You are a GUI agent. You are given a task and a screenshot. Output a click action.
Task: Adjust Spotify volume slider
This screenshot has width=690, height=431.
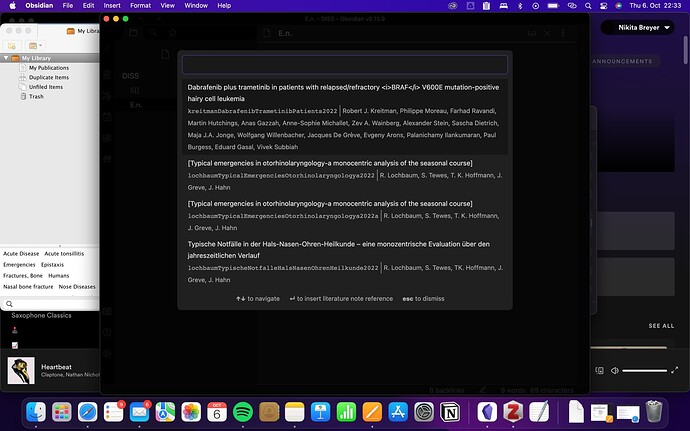[x=645, y=371]
